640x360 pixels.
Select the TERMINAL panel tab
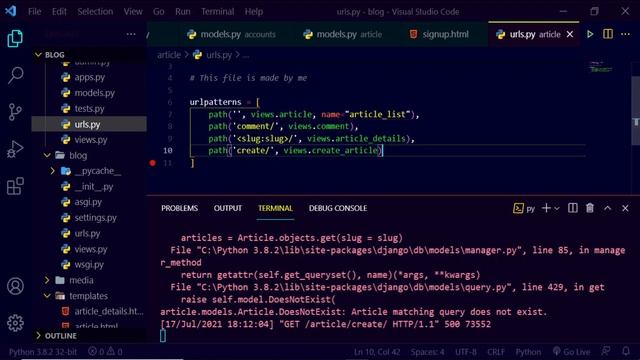275,208
